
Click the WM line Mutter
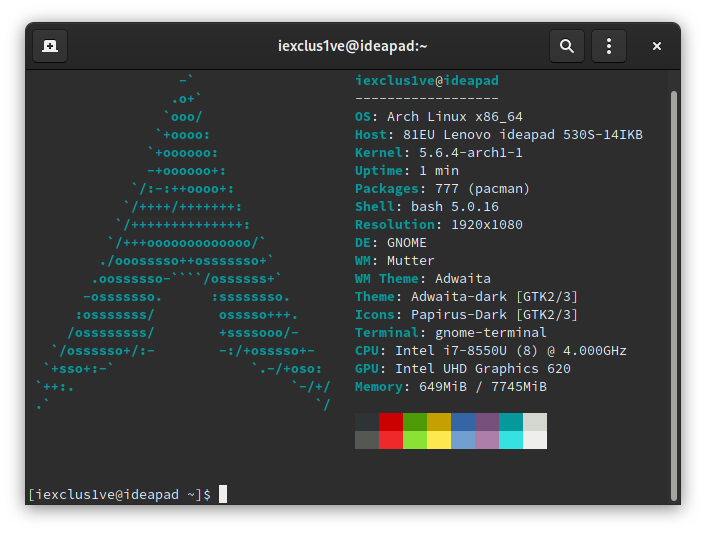click(395, 261)
